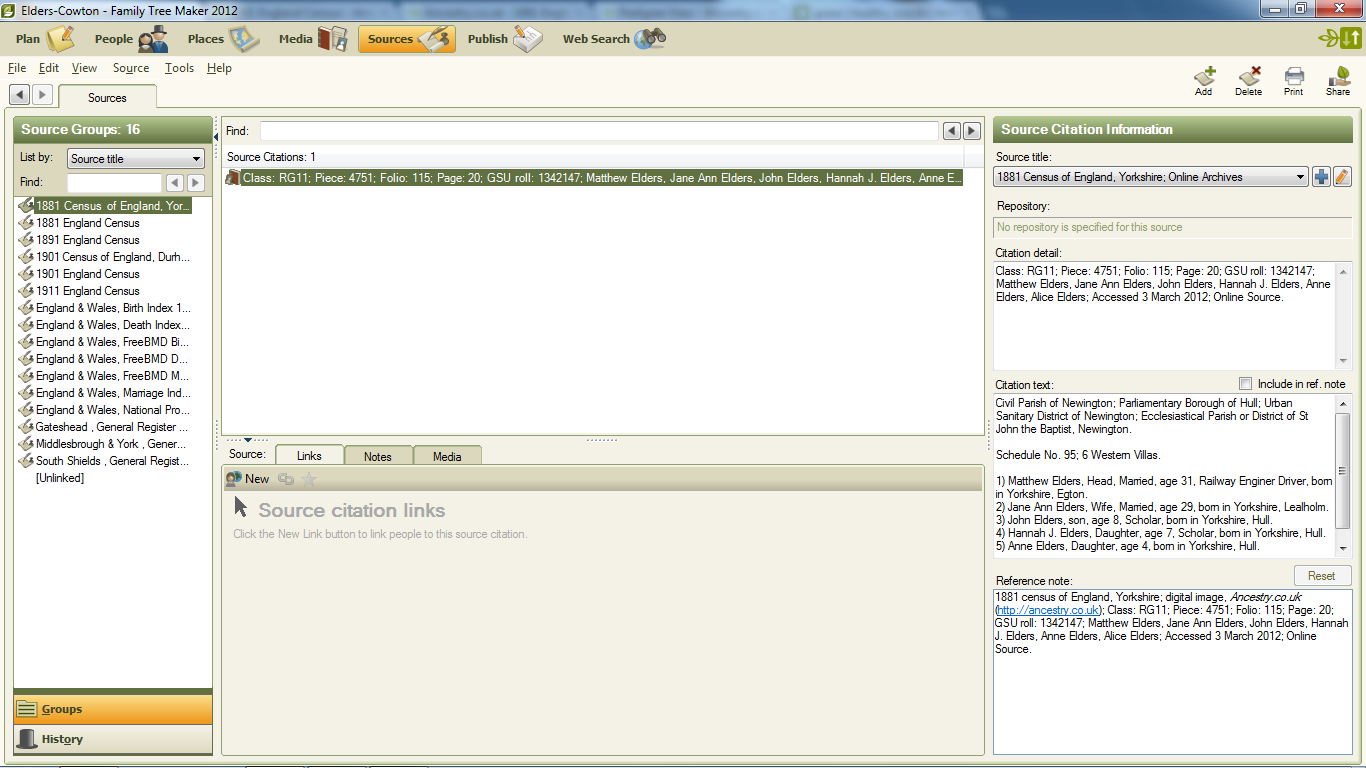Click next arrow beside source groups Find
Image resolution: width=1366 pixels, height=768 pixels.
[x=196, y=183]
